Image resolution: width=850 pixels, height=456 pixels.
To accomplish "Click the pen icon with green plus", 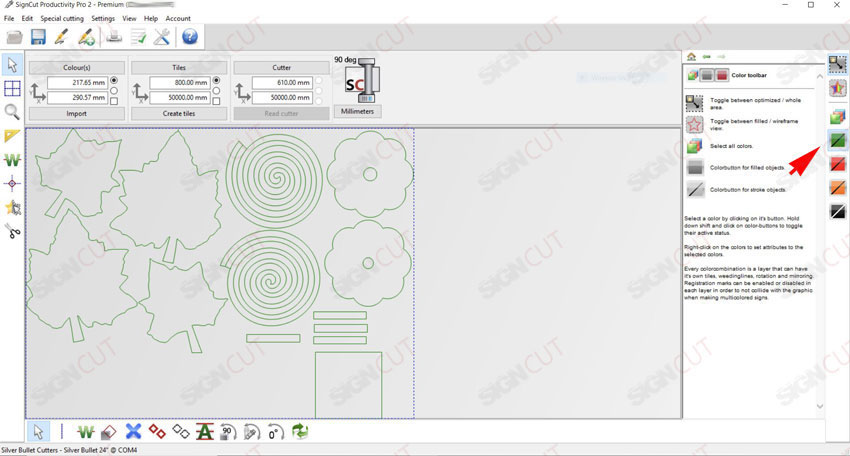I will pos(86,37).
